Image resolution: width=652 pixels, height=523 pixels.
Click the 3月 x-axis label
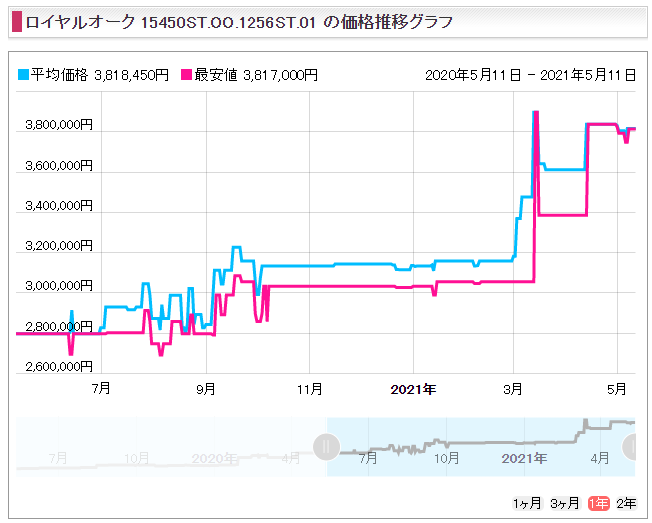[x=513, y=389]
